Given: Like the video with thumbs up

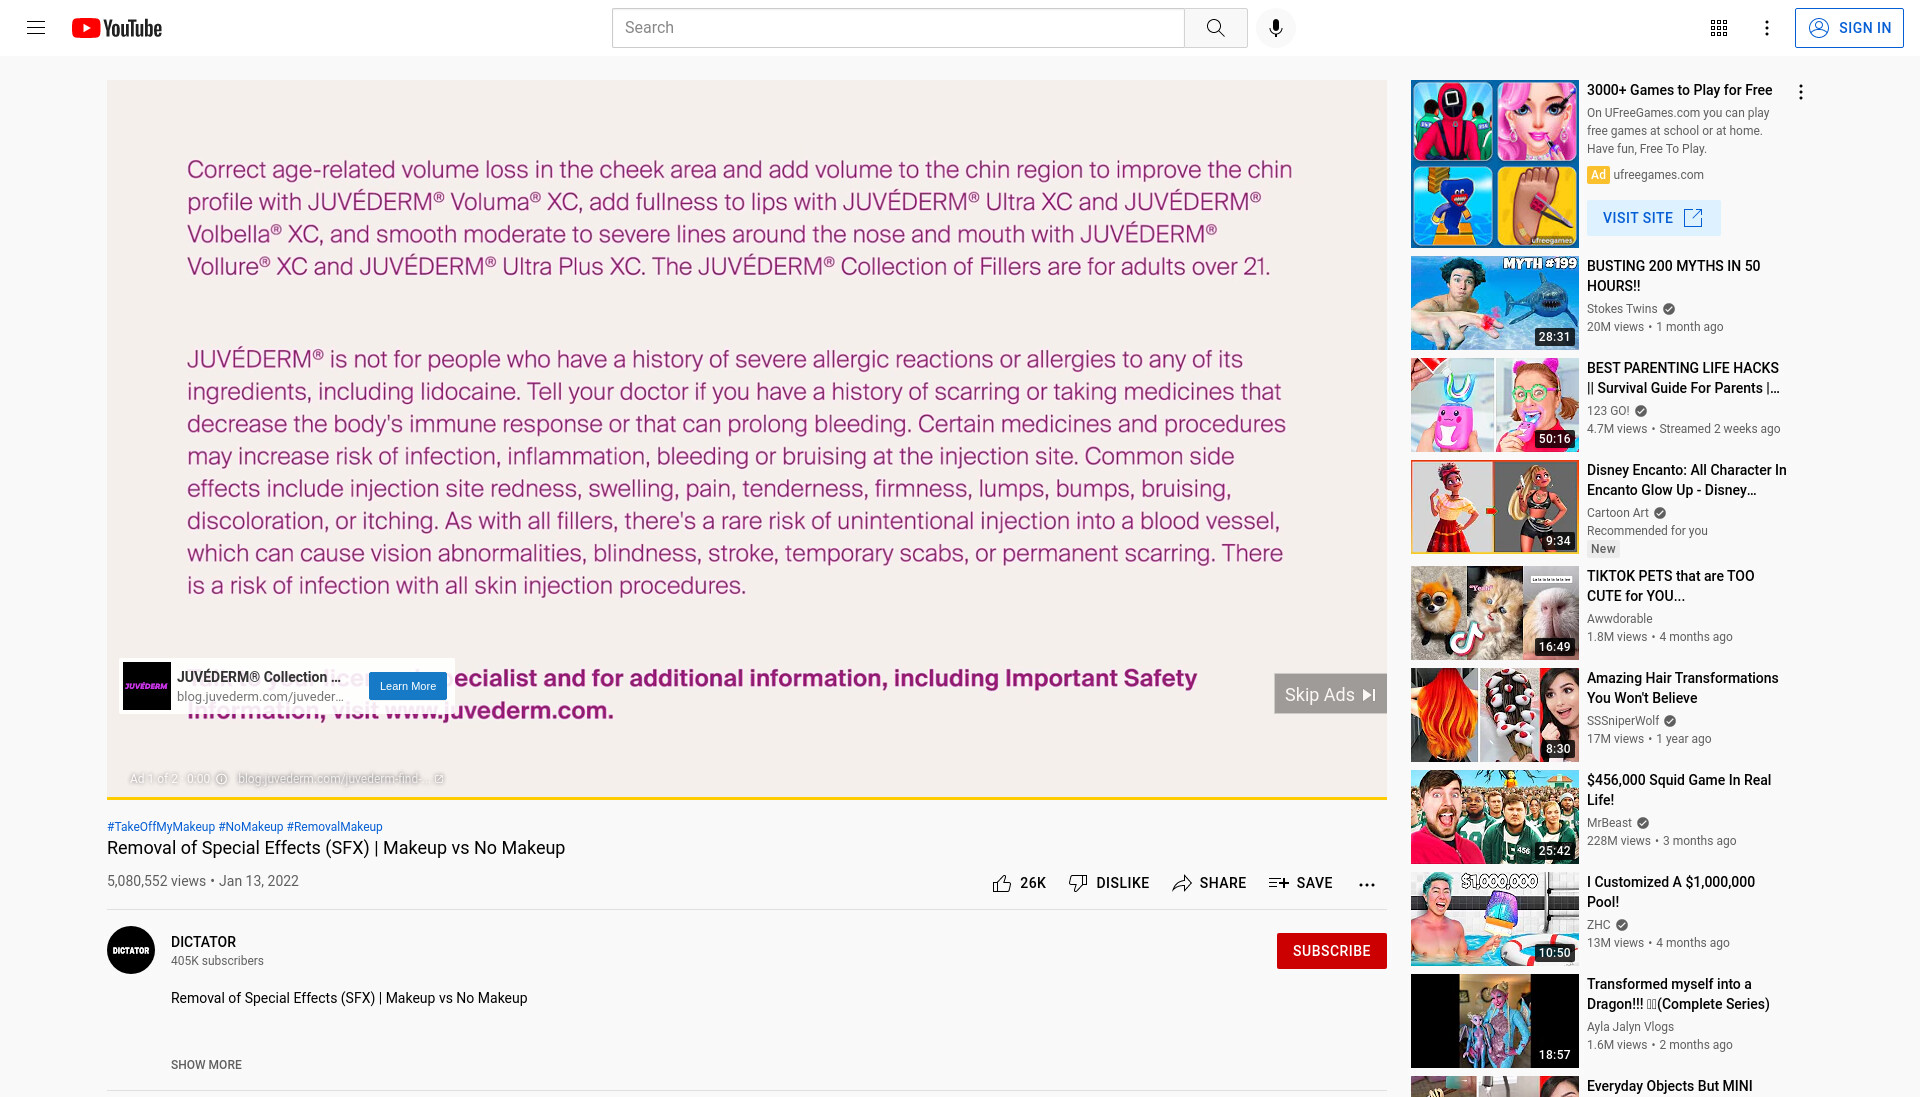Looking at the screenshot, I should pos(1019,883).
